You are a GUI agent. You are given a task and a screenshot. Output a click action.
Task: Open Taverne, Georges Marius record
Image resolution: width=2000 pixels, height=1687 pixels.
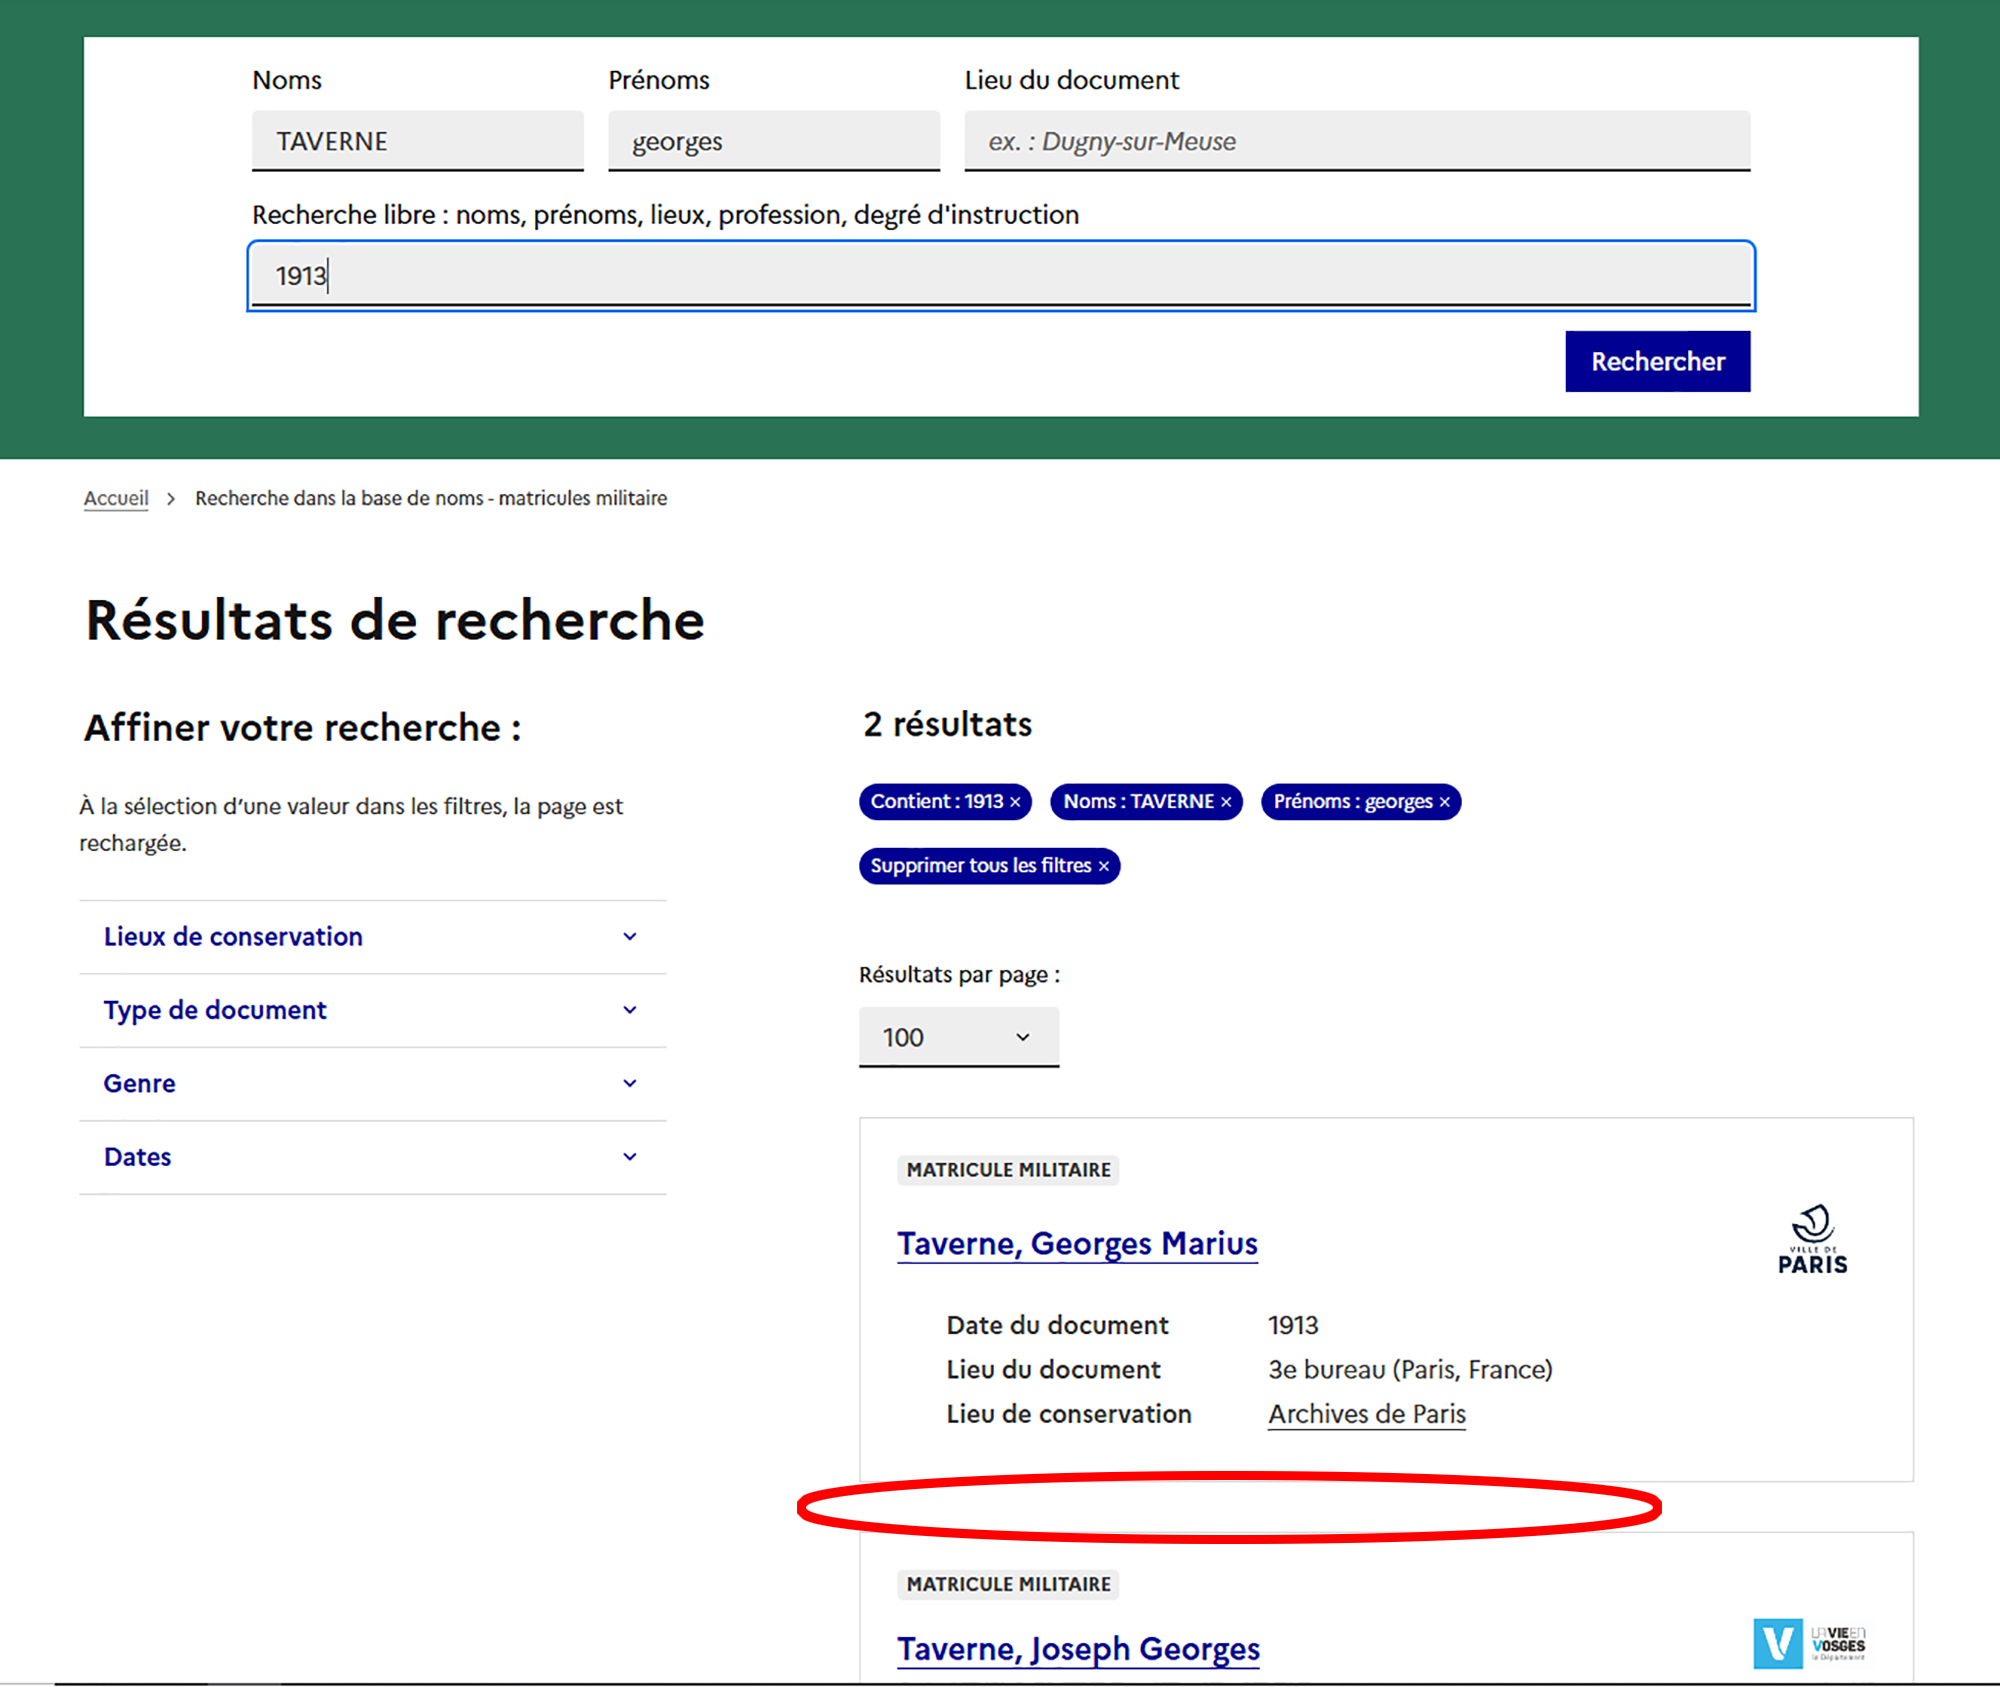tap(1076, 1243)
